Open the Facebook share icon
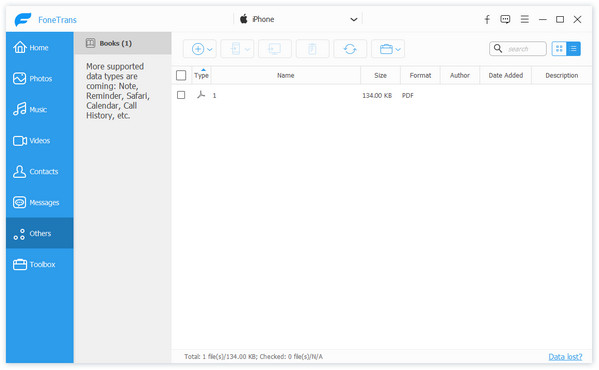Image resolution: width=599 pixels, height=370 pixels. point(487,19)
